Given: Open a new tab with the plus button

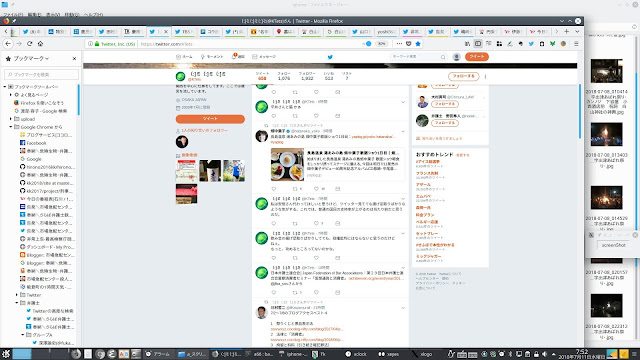Looking at the screenshot, I should 567,31.
